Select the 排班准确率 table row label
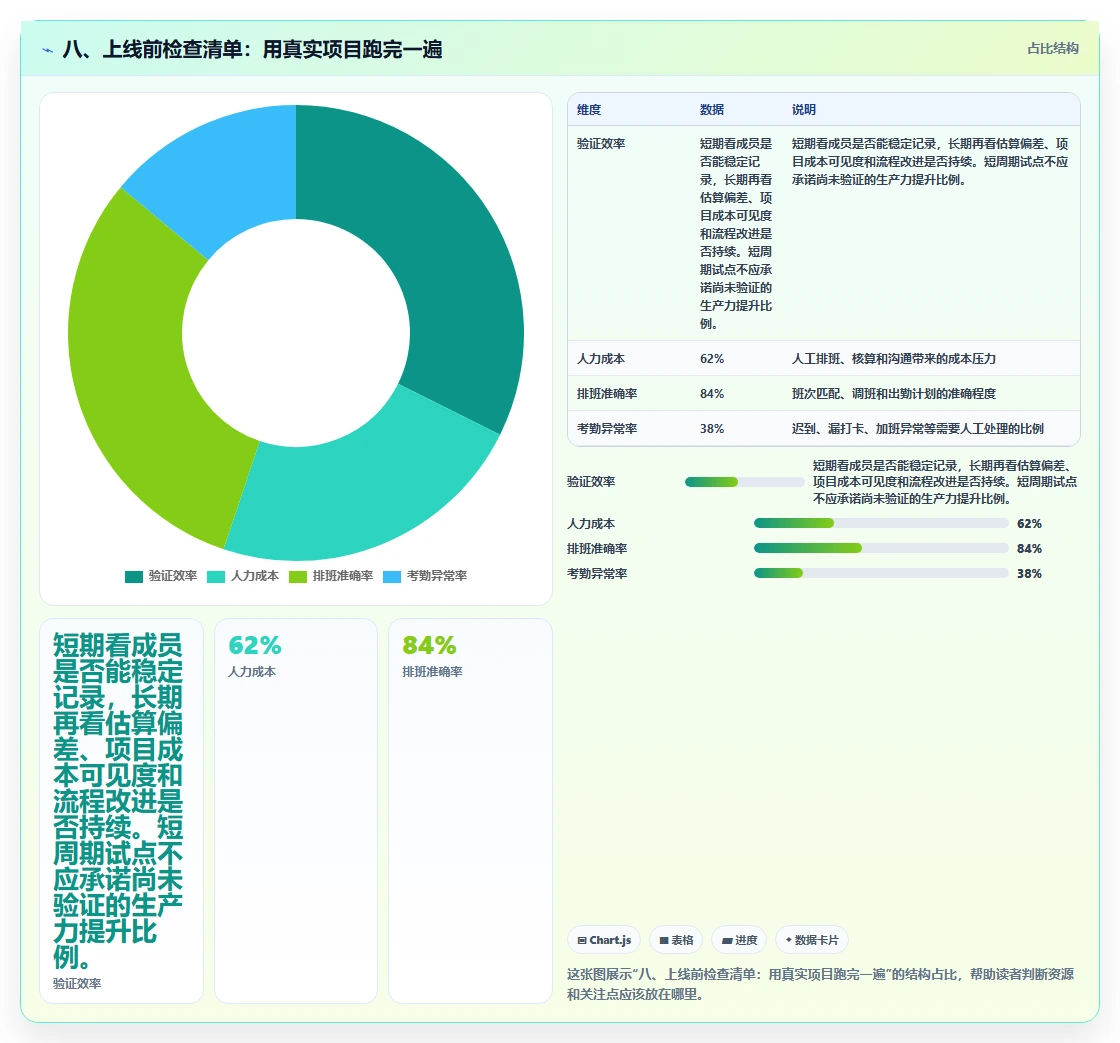 [607, 394]
